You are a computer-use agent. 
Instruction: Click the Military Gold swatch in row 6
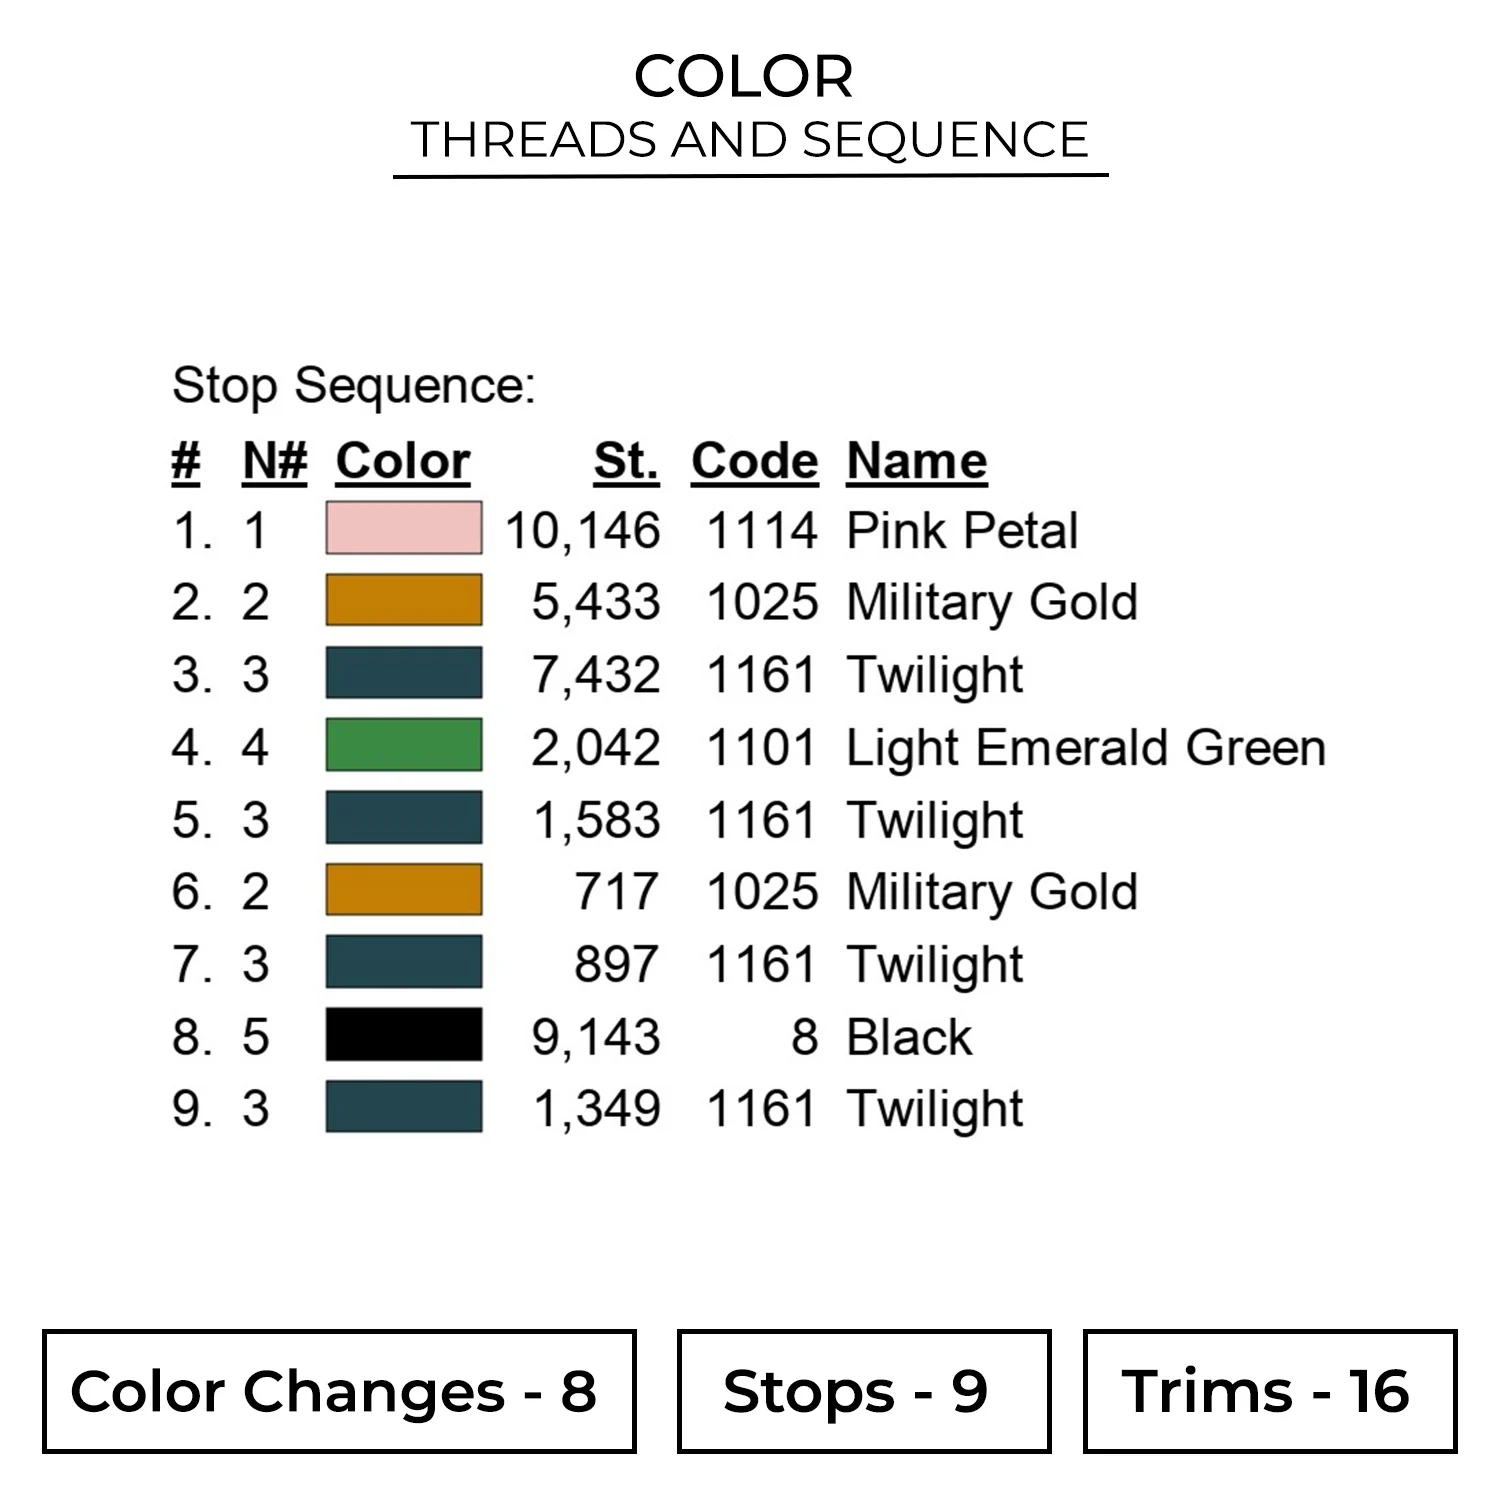403,890
